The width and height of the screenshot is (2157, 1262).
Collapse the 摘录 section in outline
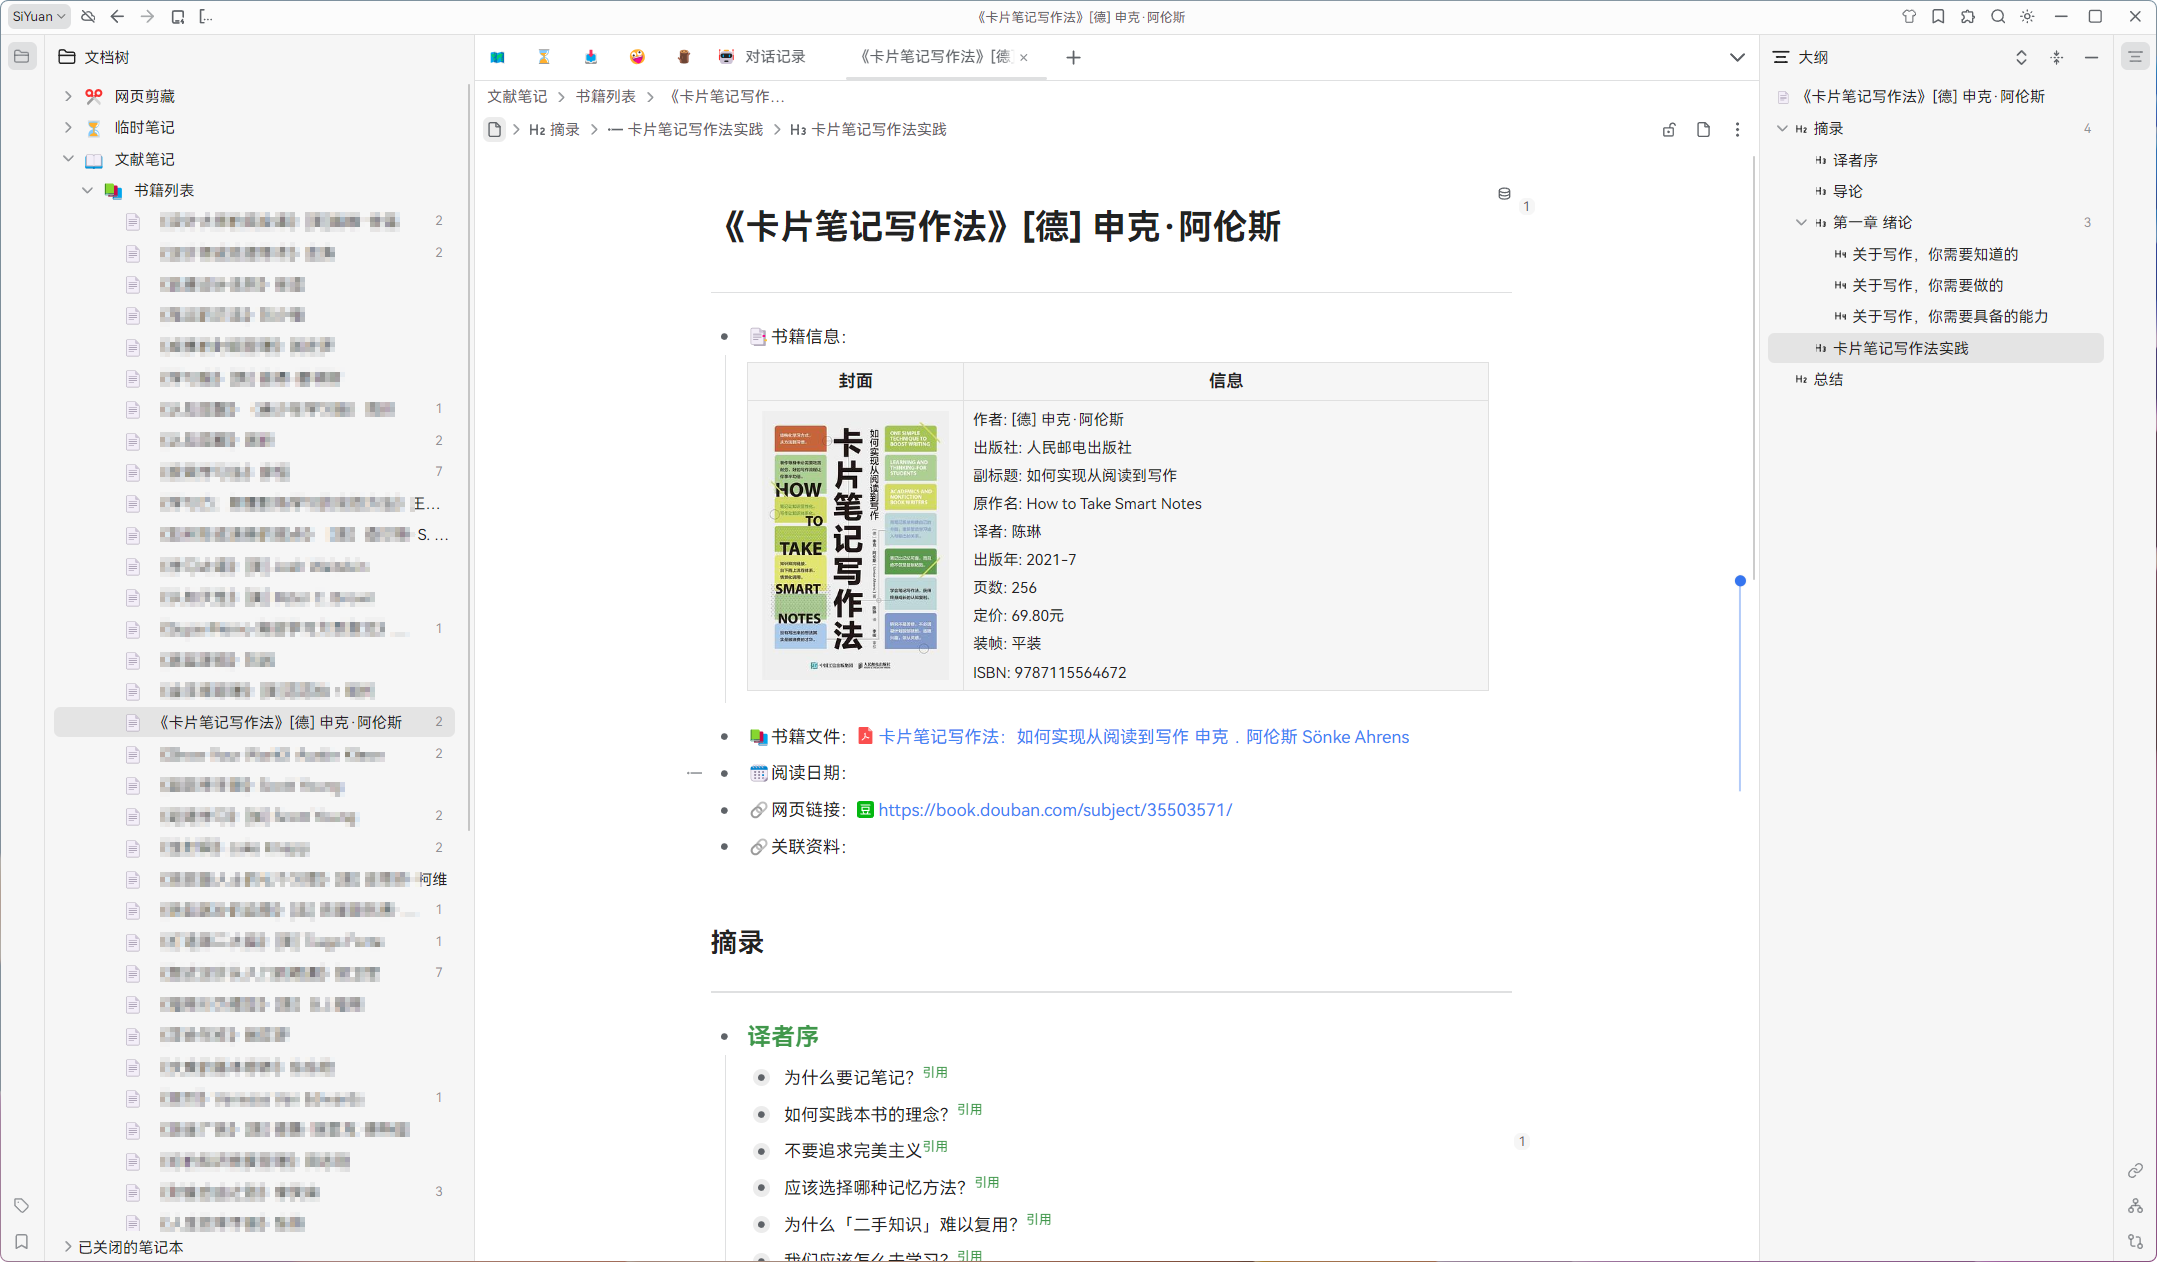pyautogui.click(x=1783, y=128)
